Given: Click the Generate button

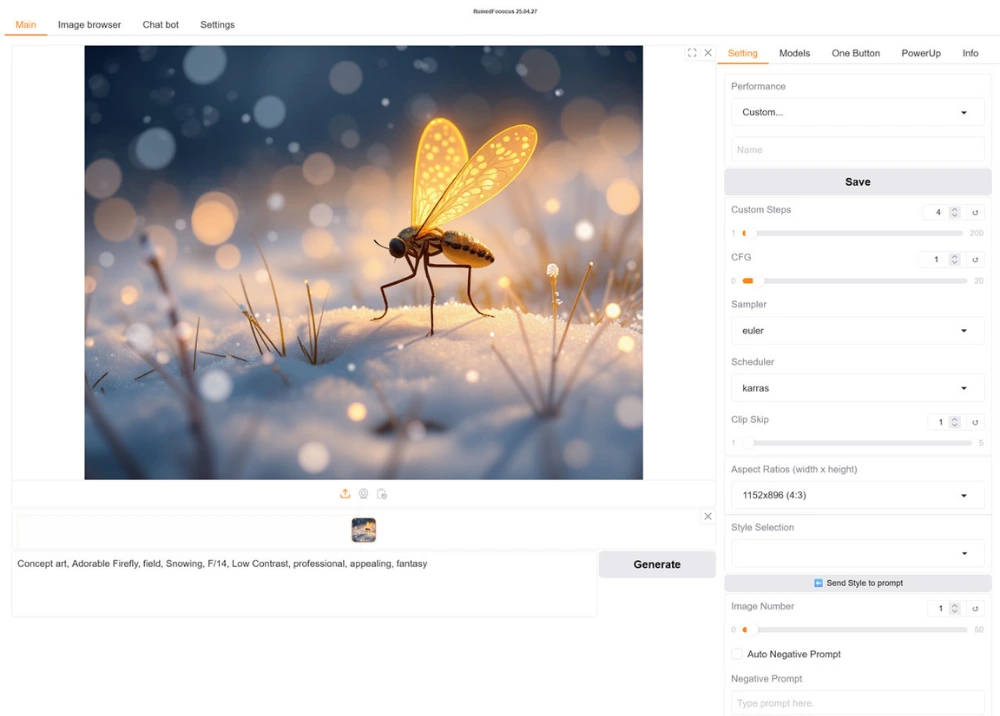Looking at the screenshot, I should pyautogui.click(x=657, y=564).
